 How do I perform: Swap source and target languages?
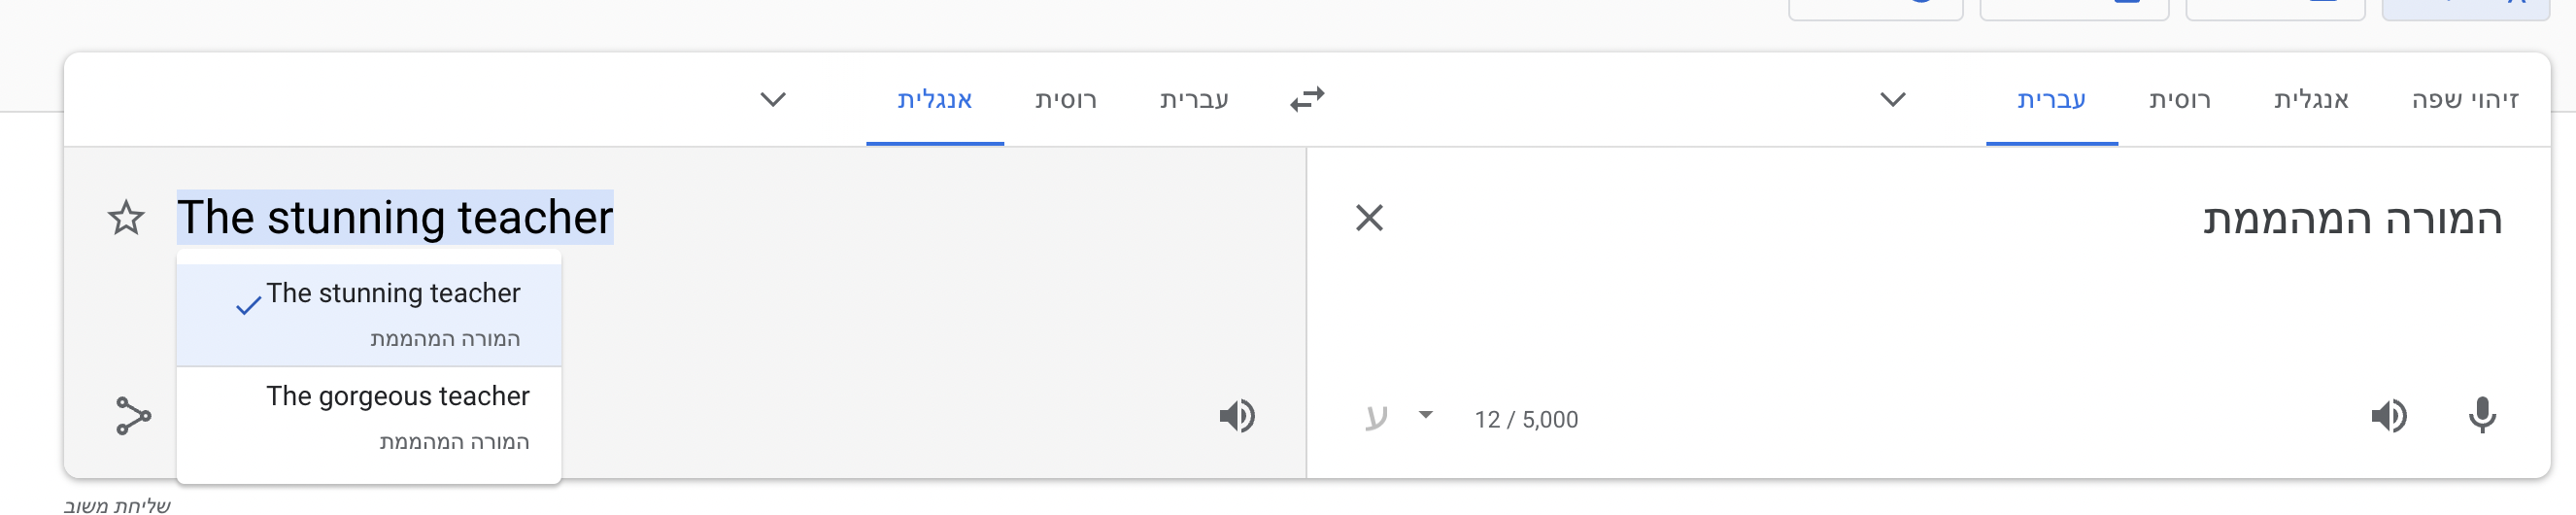coord(1306,99)
